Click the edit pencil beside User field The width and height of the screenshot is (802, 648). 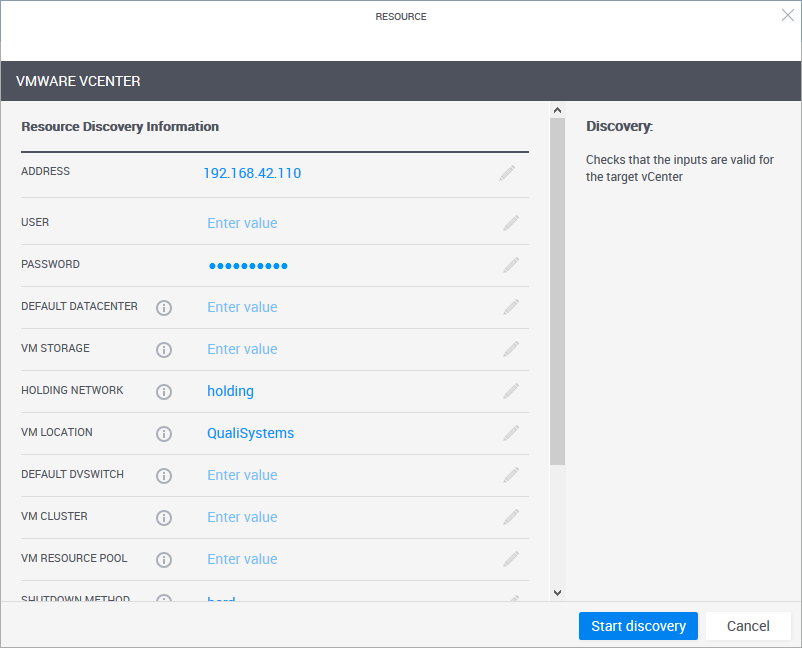coord(511,223)
